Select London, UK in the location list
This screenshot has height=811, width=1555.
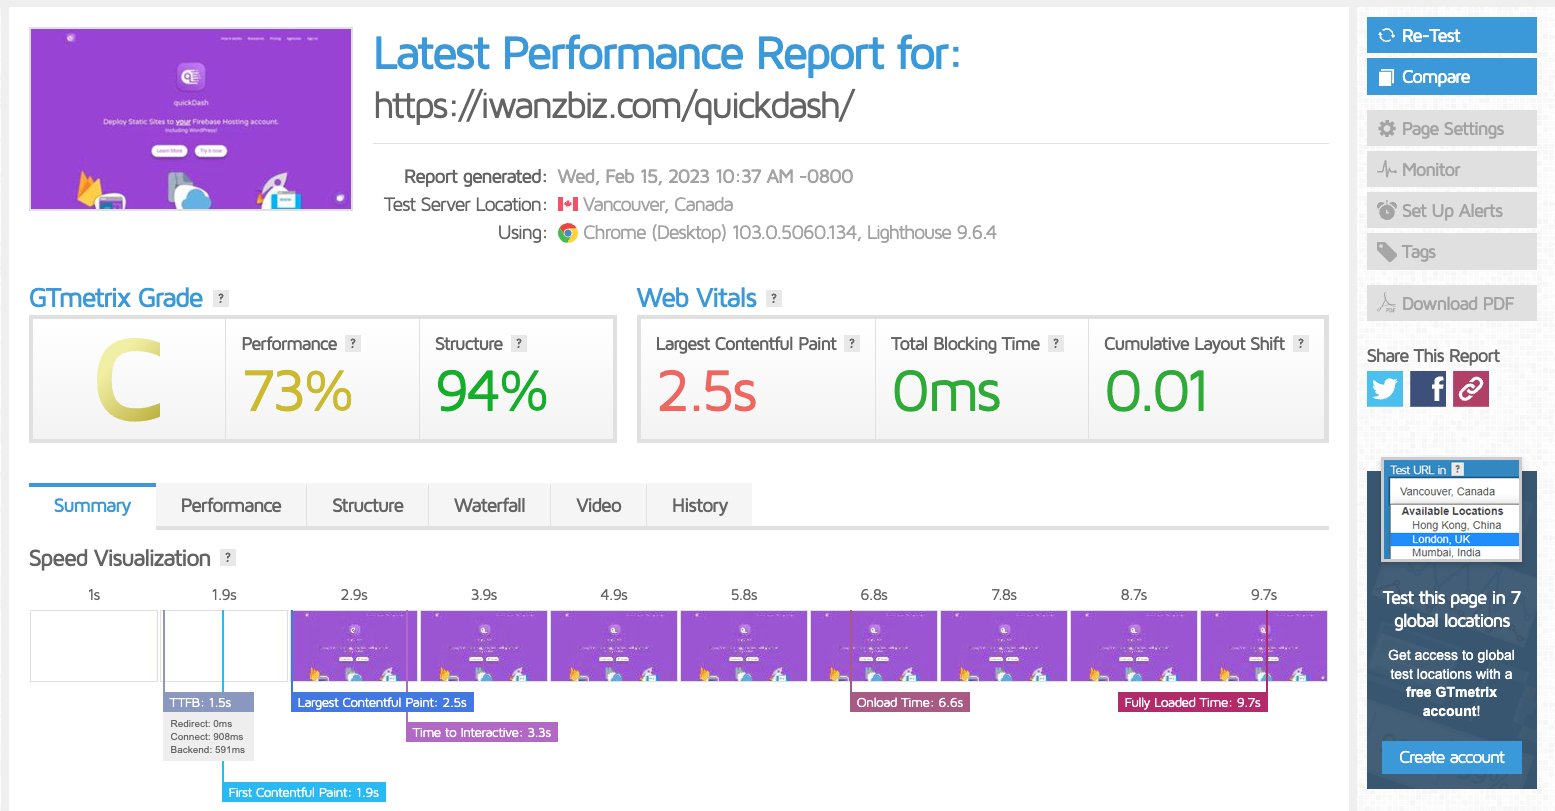pos(1452,539)
